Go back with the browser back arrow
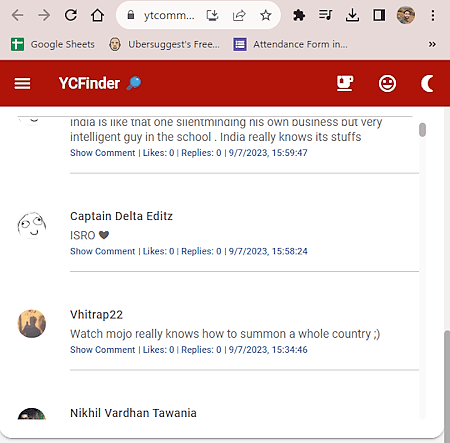This screenshot has height=443, width=450. (x=17, y=15)
